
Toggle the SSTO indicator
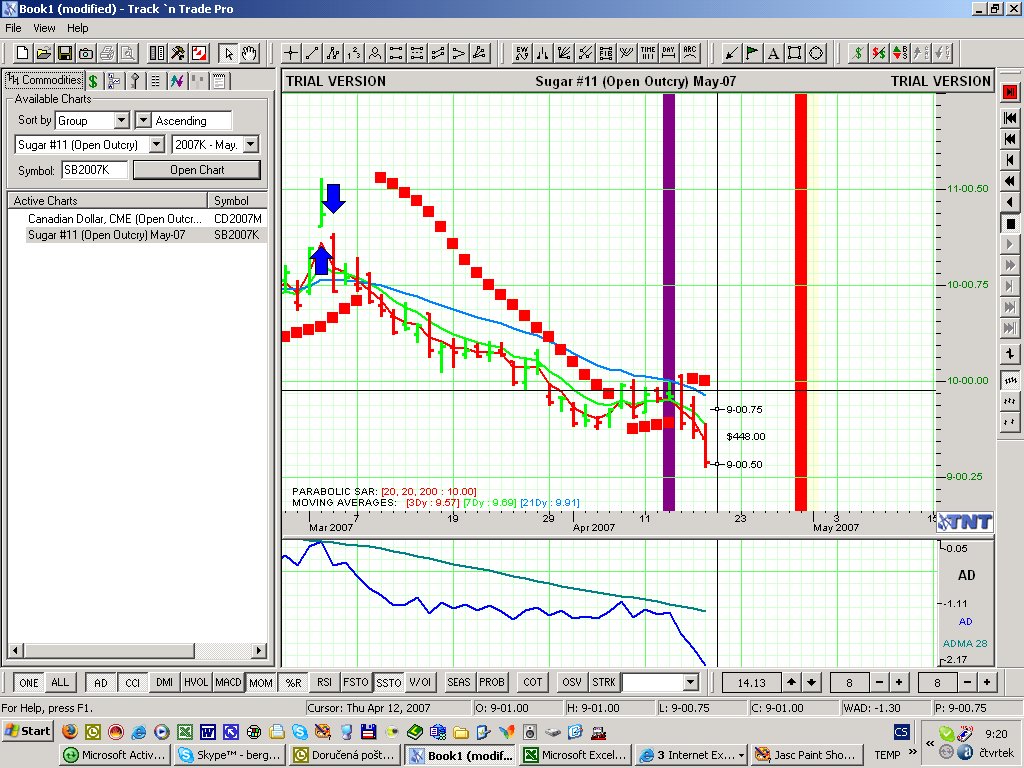click(389, 682)
